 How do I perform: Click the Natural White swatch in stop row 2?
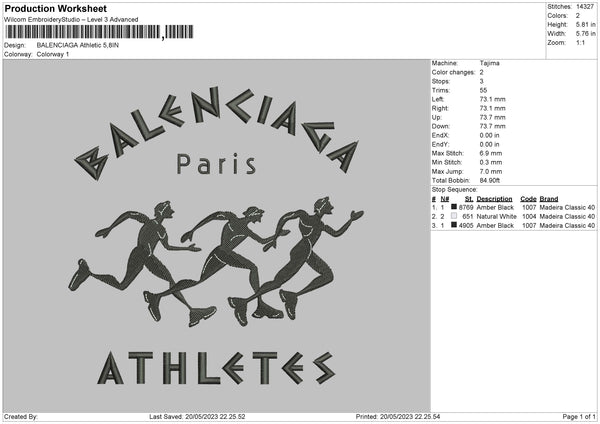(454, 216)
